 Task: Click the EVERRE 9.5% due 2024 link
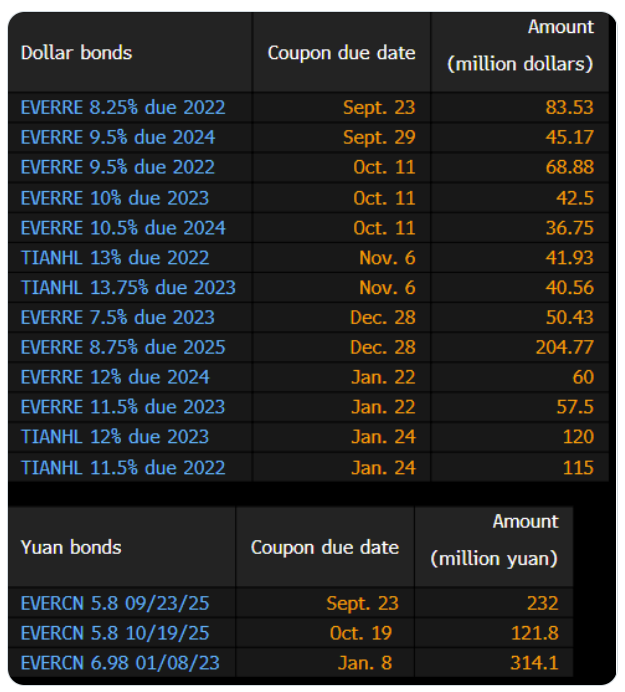(x=118, y=137)
